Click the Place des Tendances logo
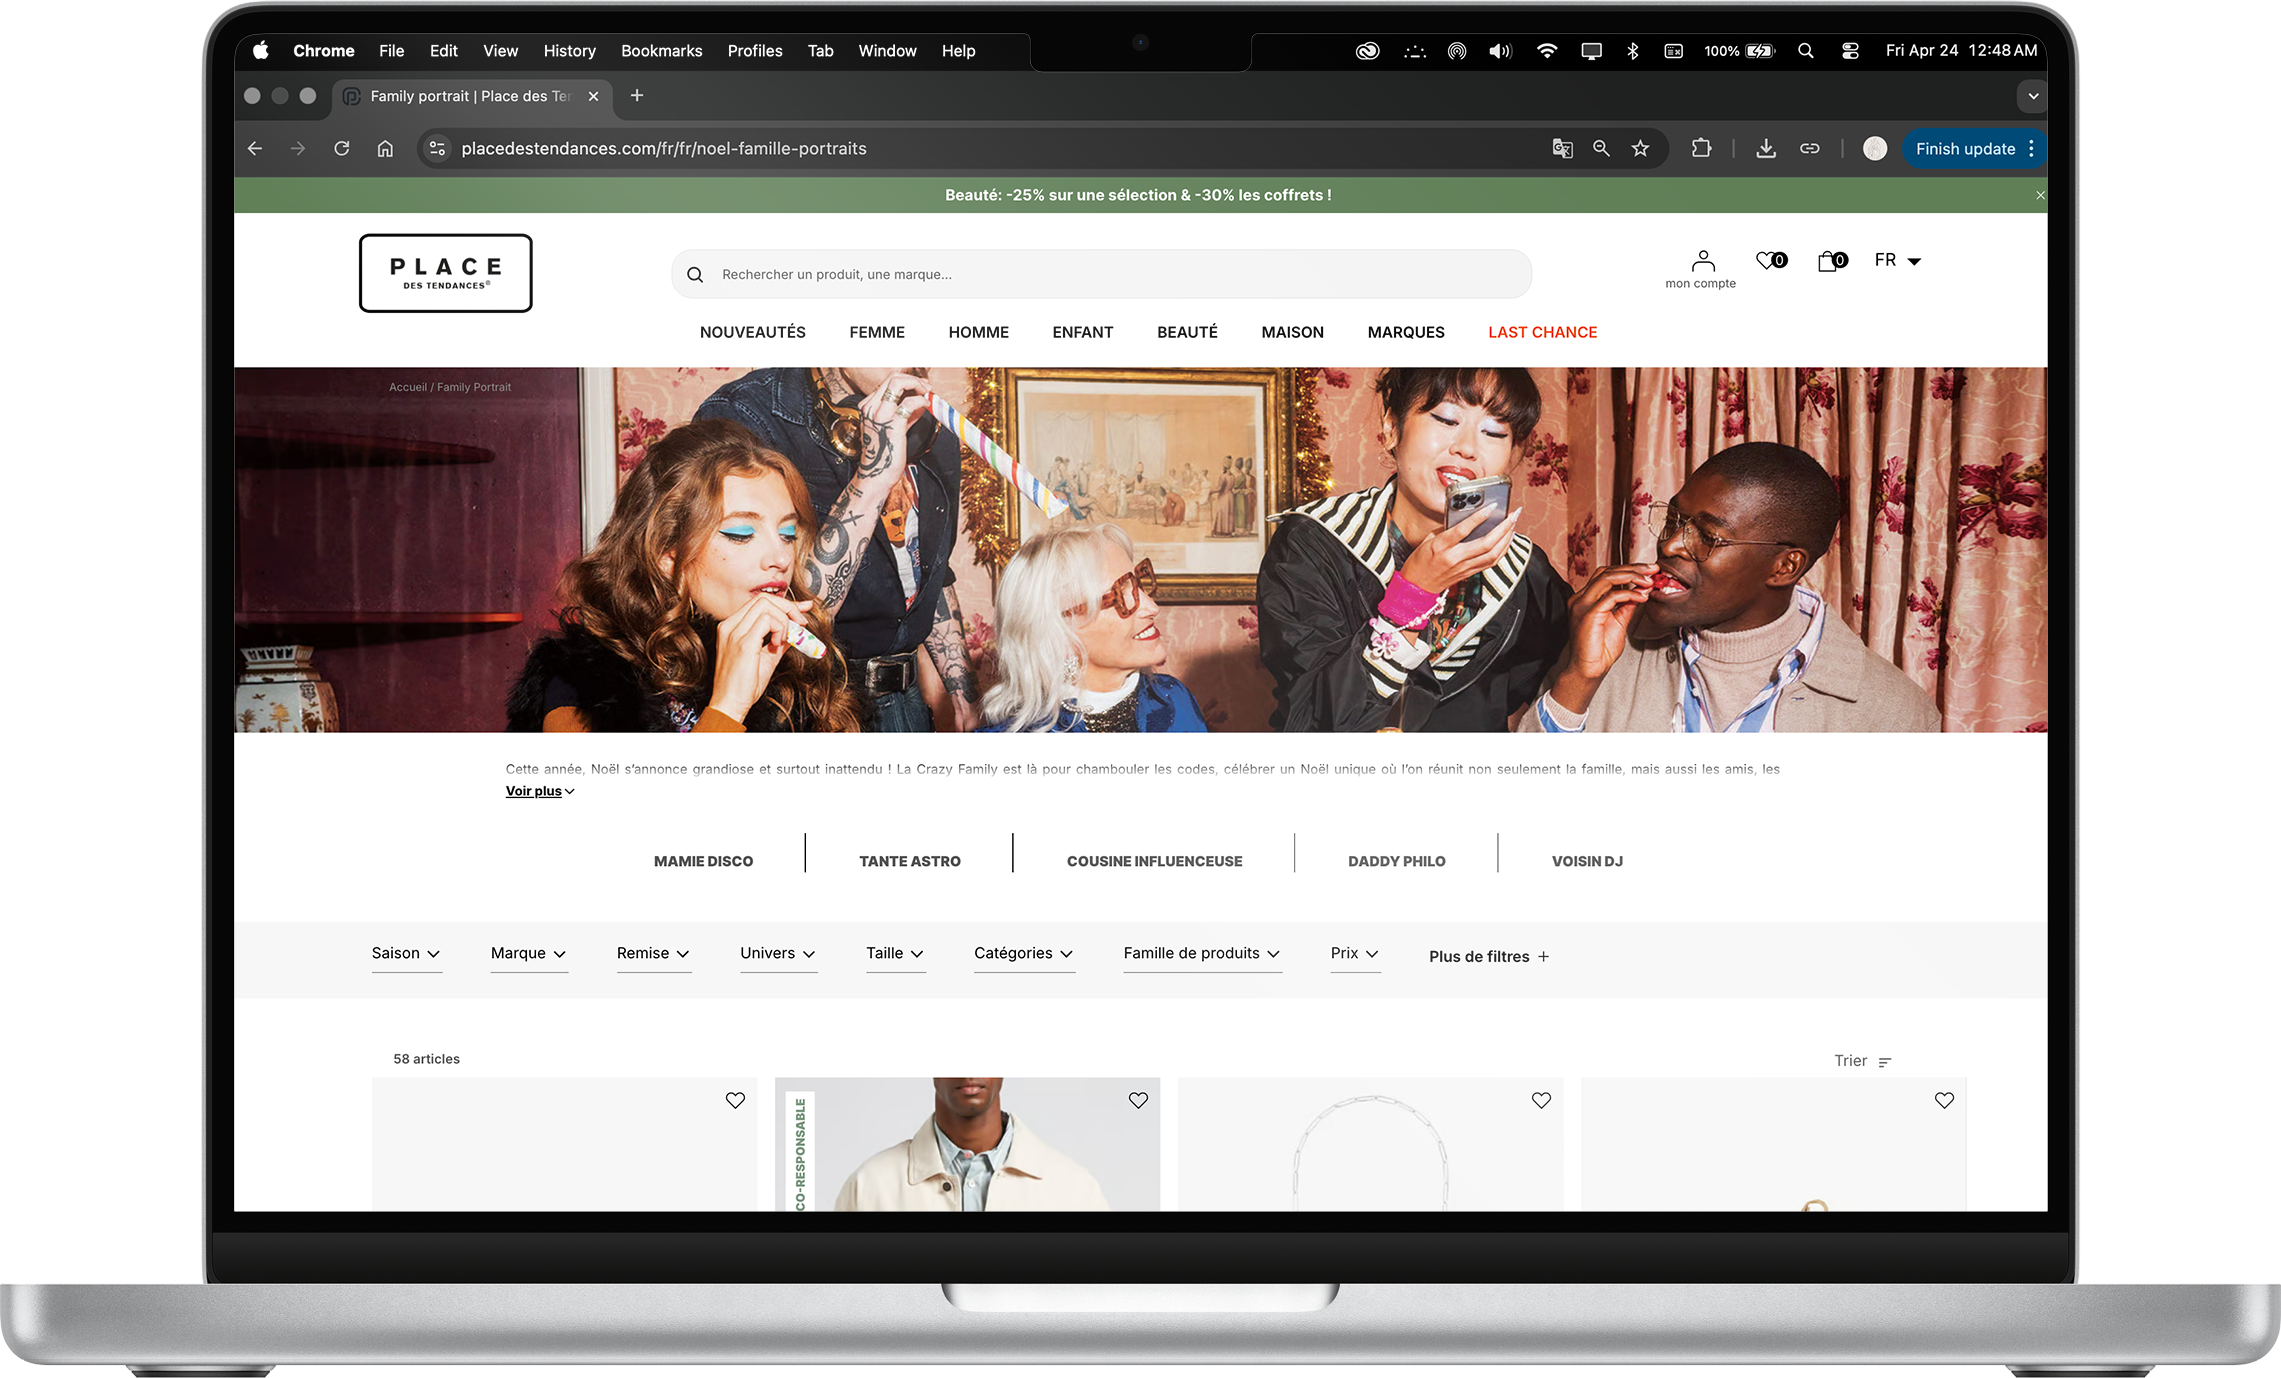 coord(445,273)
